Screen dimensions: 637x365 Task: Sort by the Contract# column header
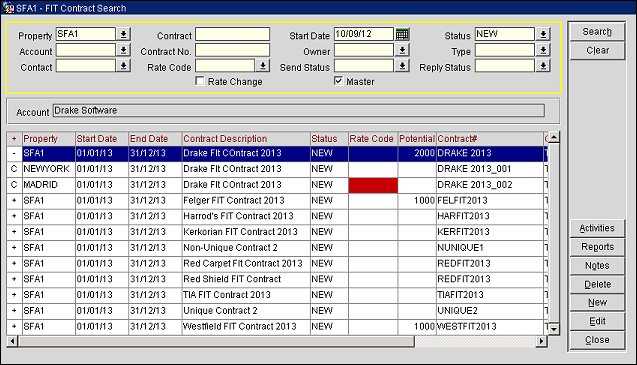point(490,139)
